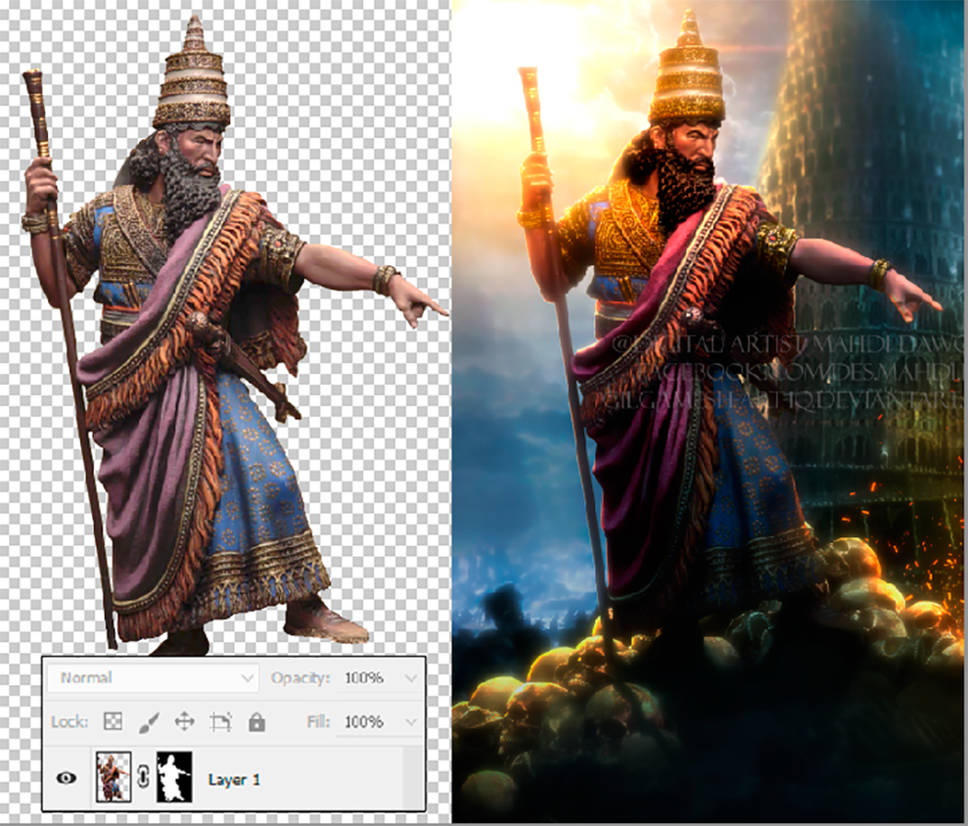Click the Layer 1 image thumbnail
The height and width of the screenshot is (826, 968).
(113, 776)
